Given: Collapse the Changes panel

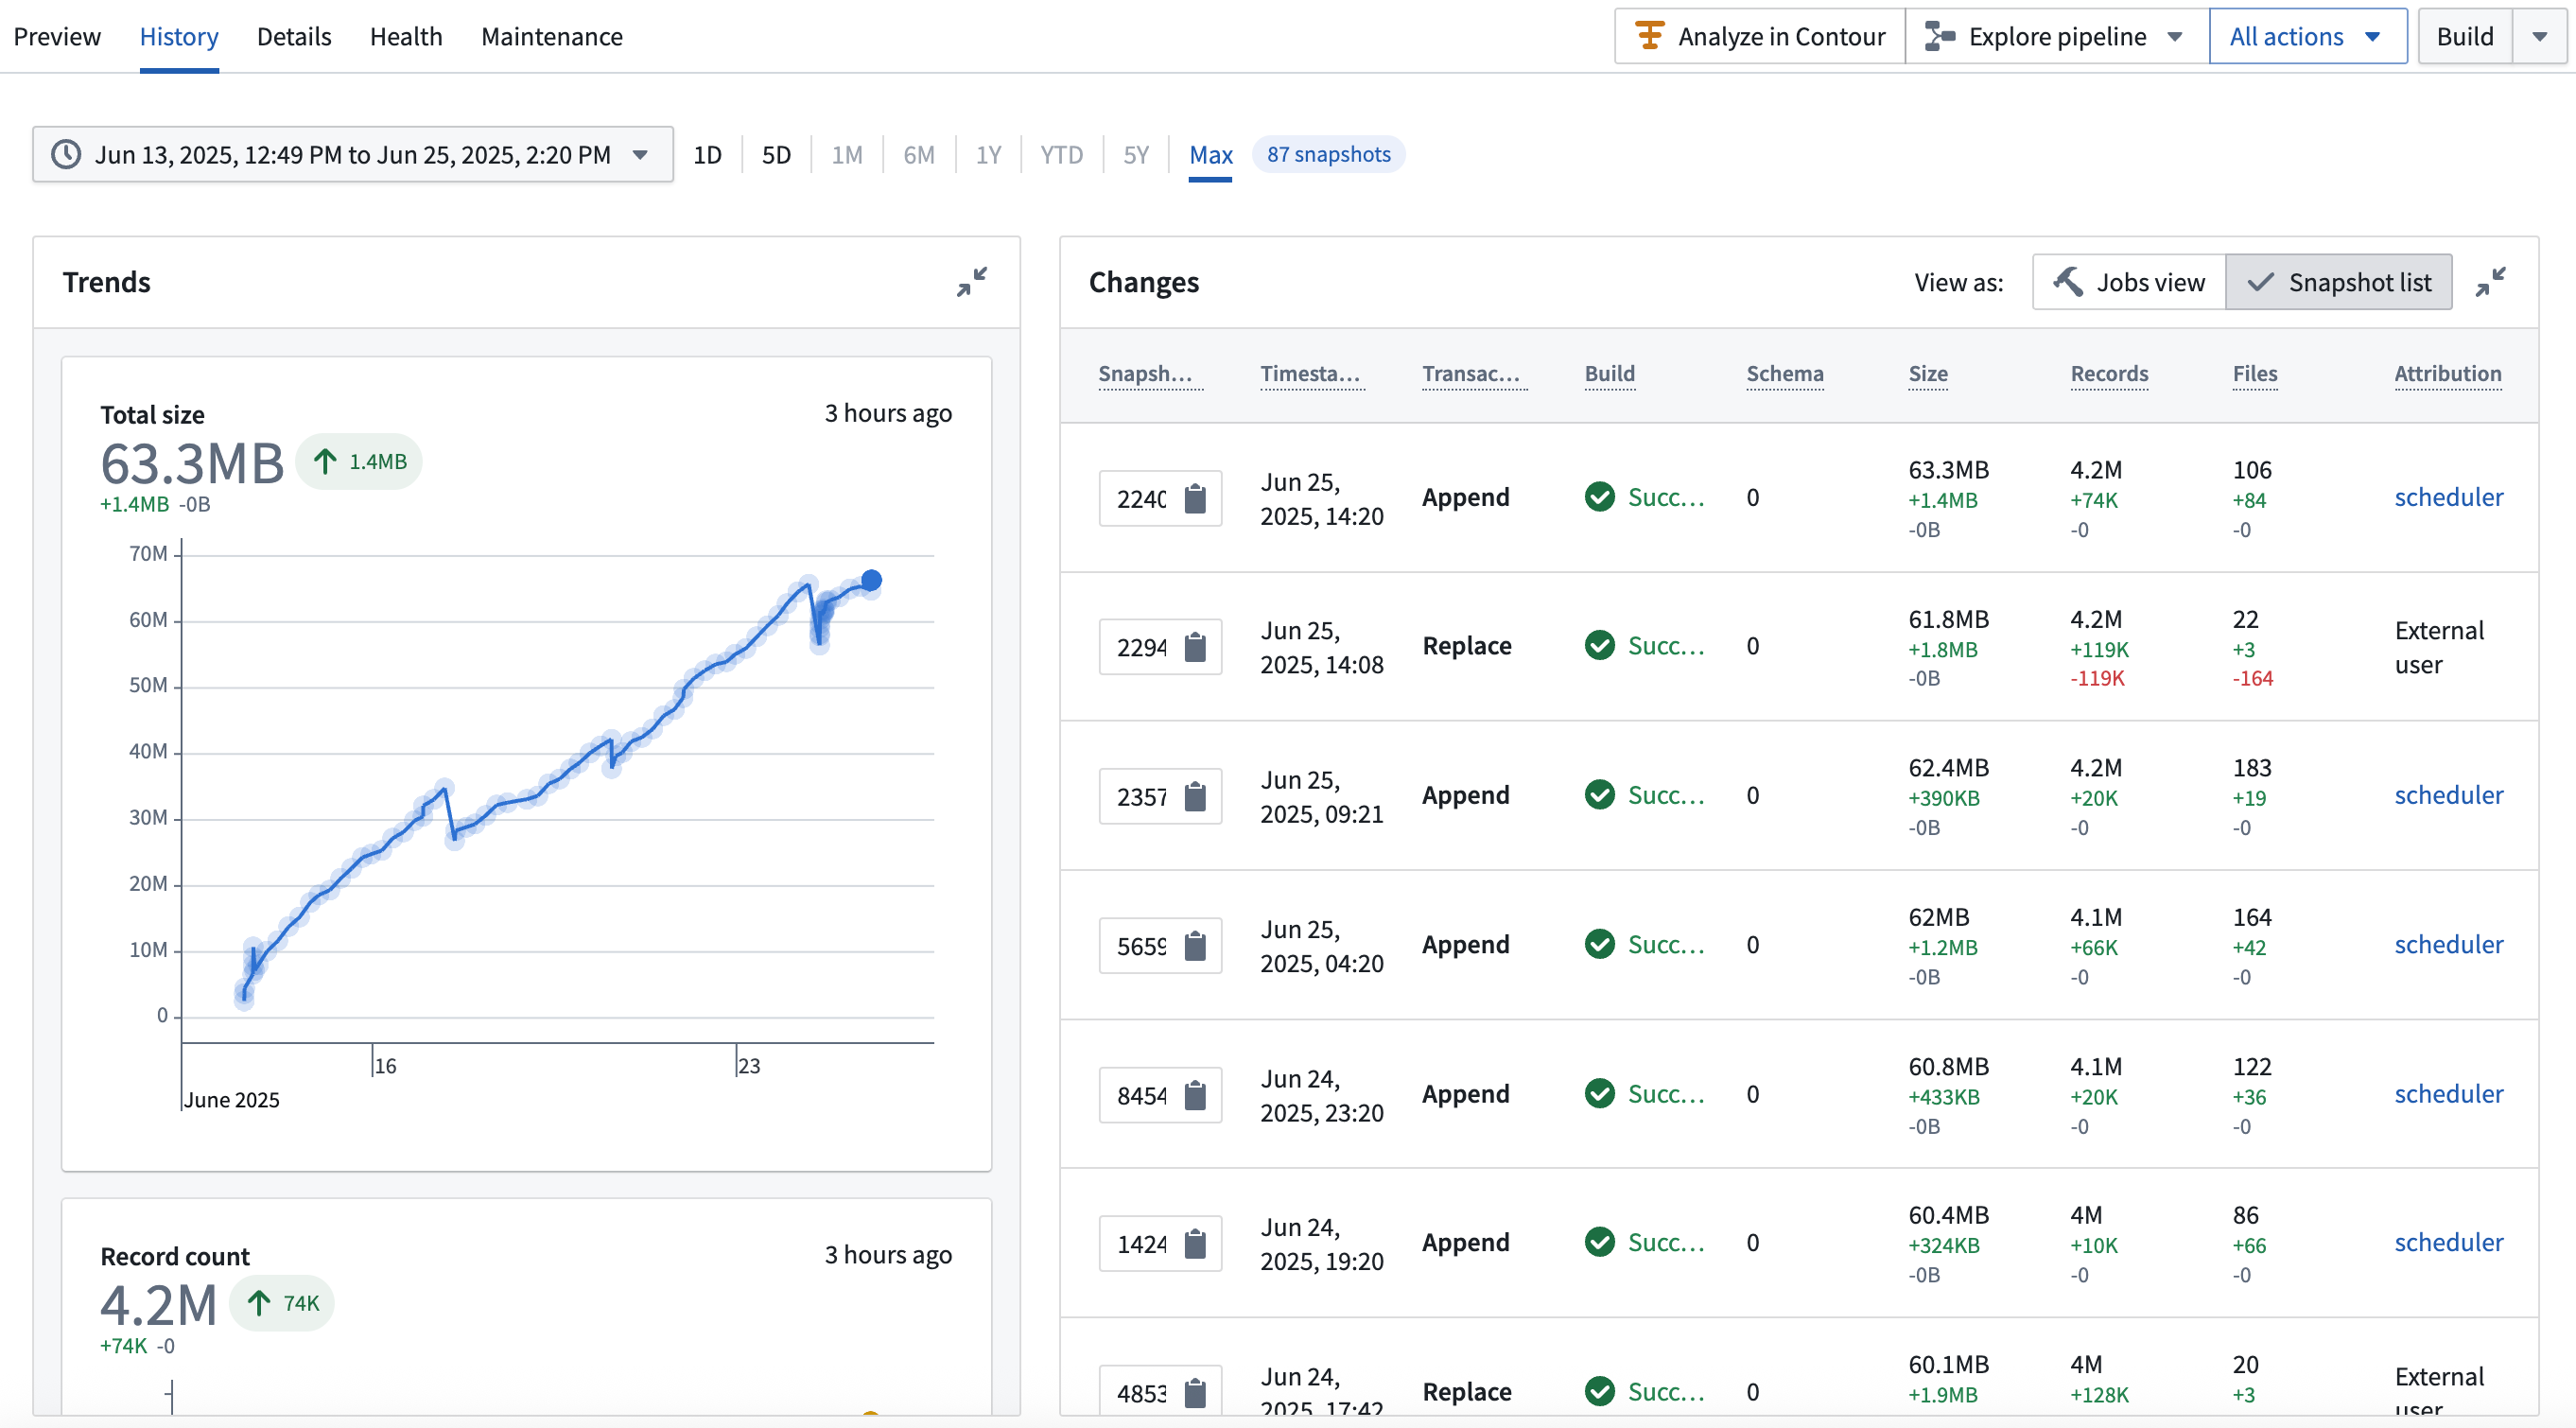Looking at the screenshot, I should click(2490, 282).
